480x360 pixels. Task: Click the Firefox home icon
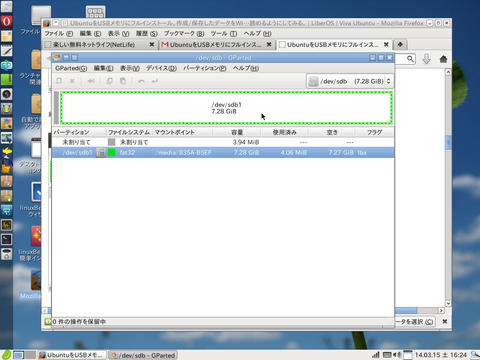point(443,59)
